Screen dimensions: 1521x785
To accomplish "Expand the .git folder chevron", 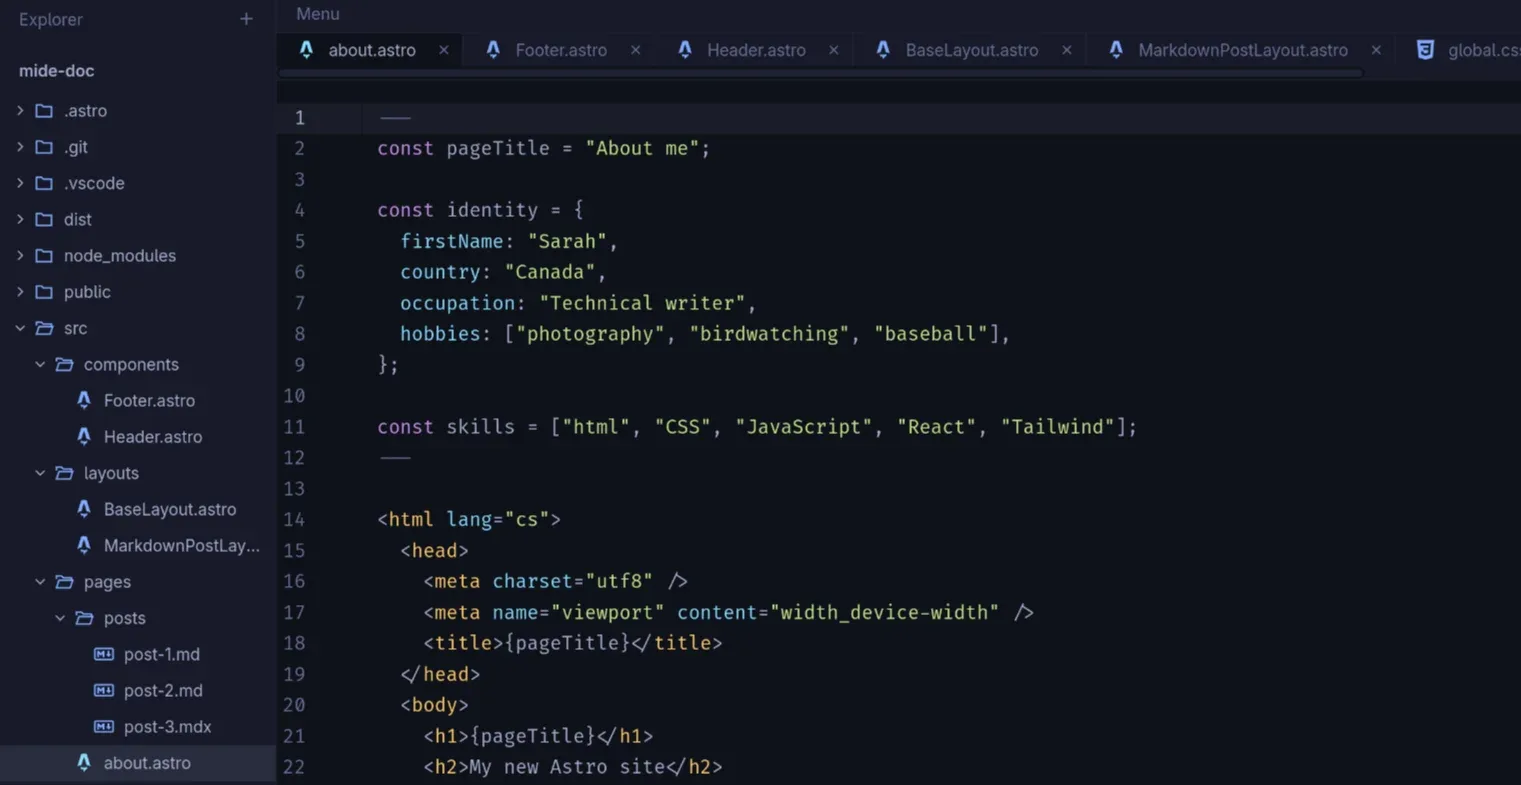I will pos(20,146).
